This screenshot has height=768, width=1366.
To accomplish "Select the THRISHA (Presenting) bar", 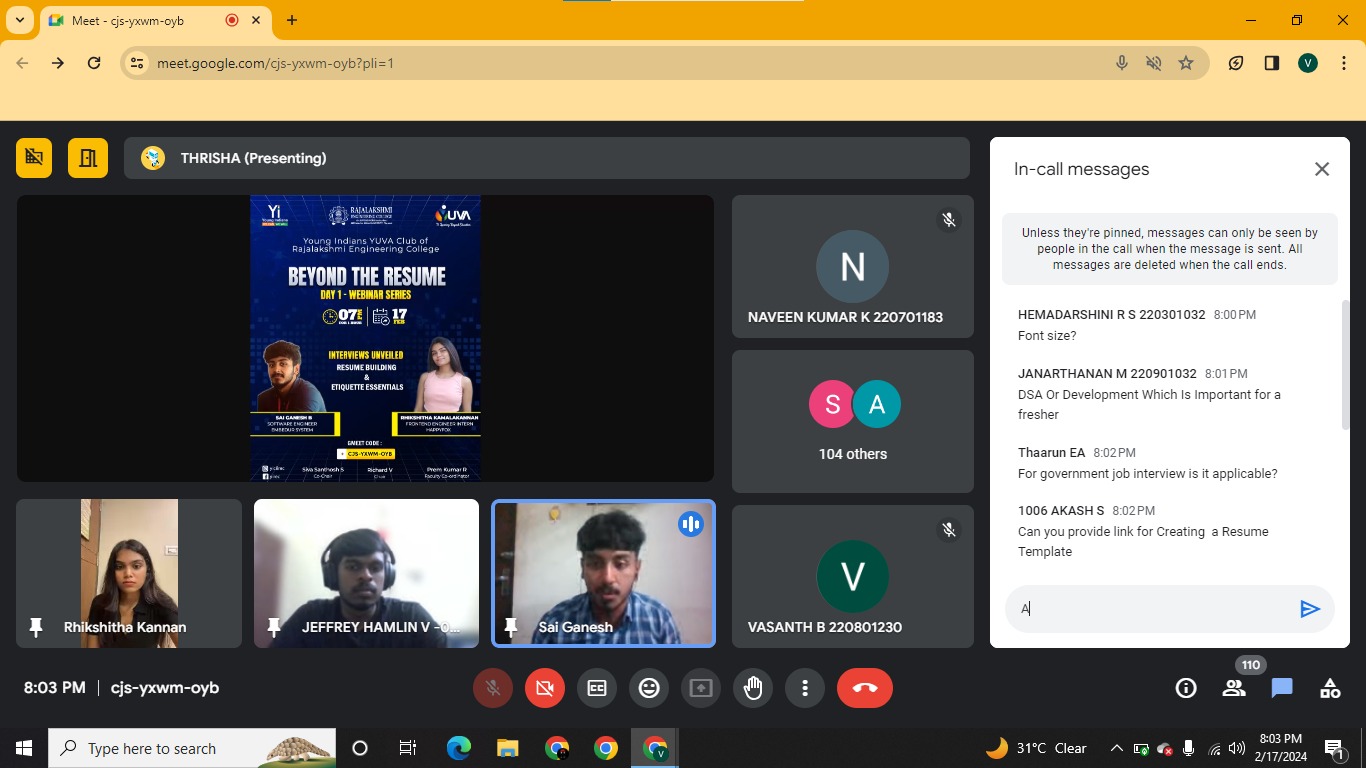I will click(547, 158).
